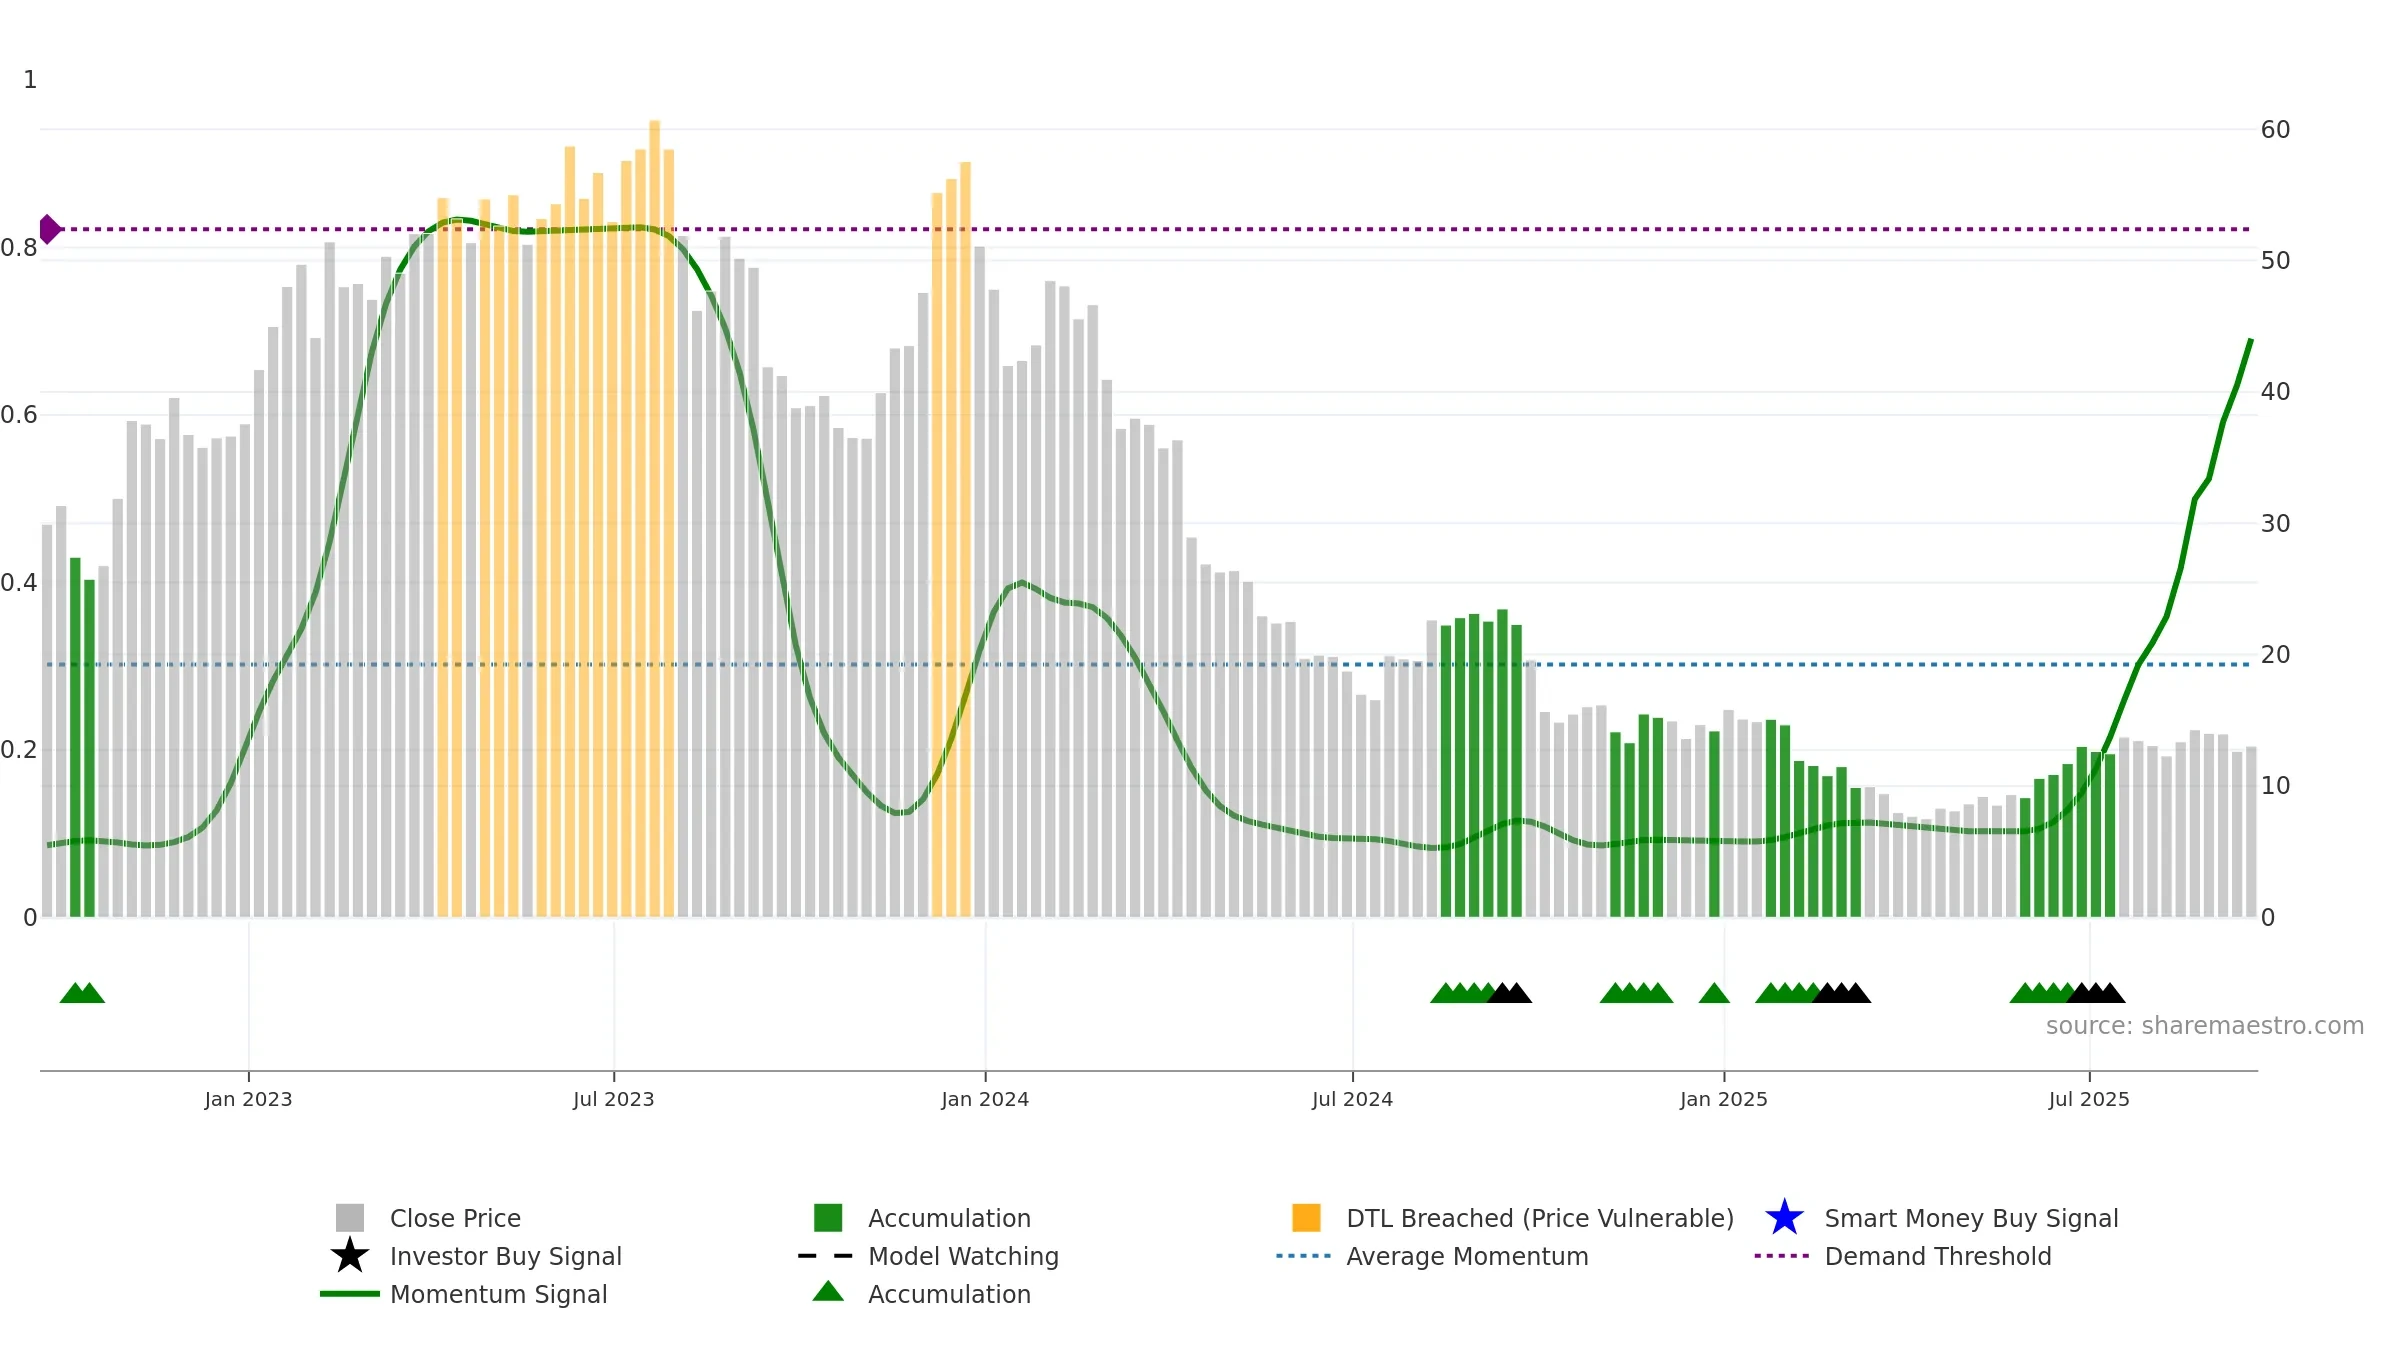This screenshot has width=2400, height=1350.
Task: Click the Jan 2023 axis label
Action: pyautogui.click(x=248, y=1099)
